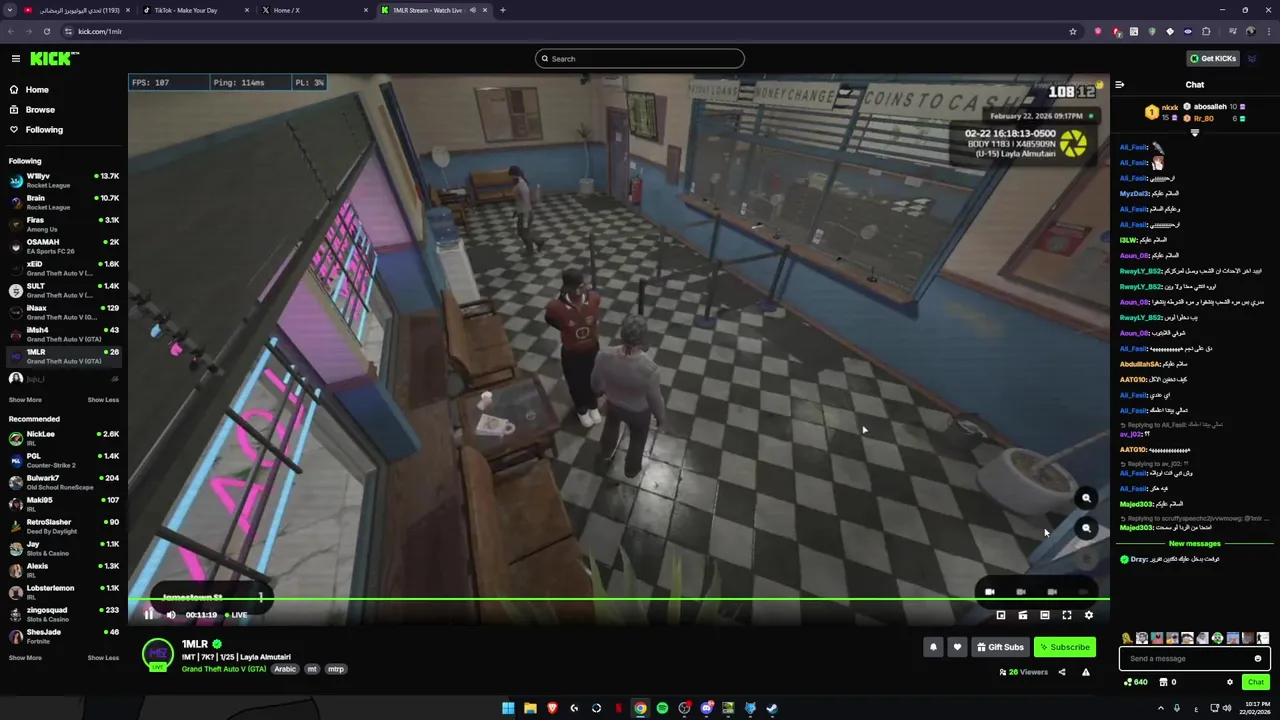
Task: Click the green Subscribe button
Action: pos(1064,647)
